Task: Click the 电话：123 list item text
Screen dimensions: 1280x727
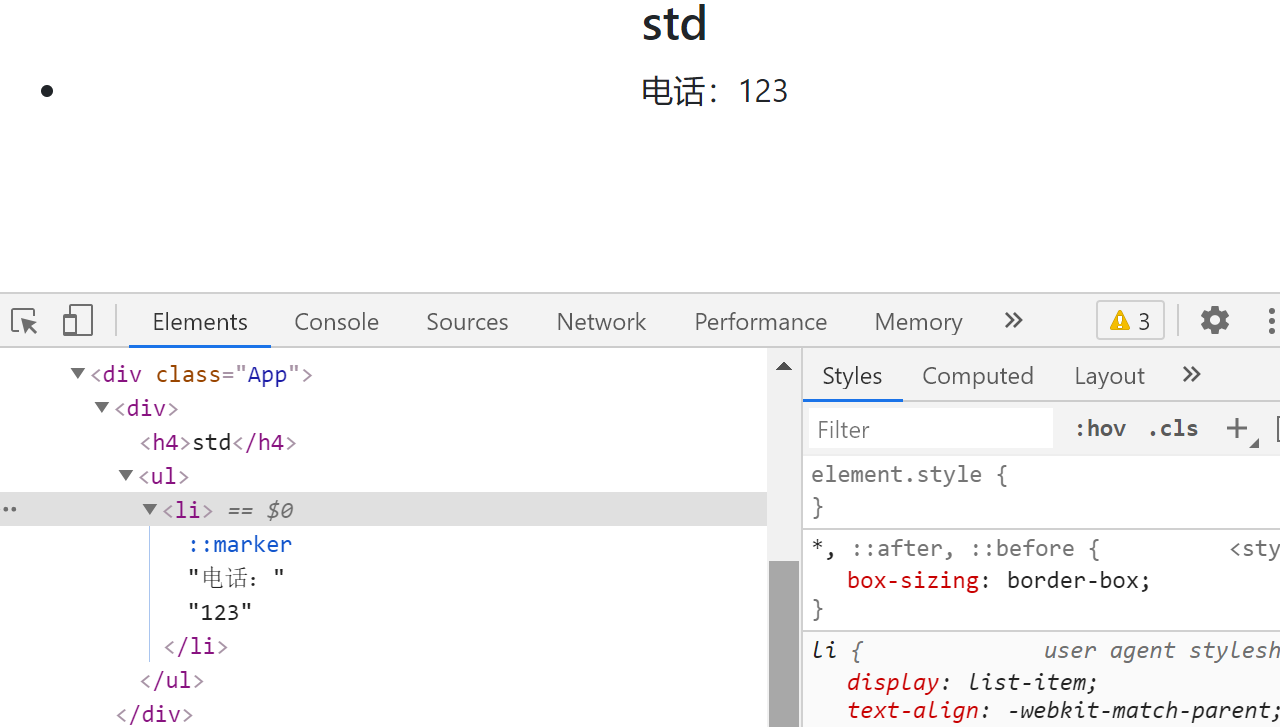Action: coord(714,91)
